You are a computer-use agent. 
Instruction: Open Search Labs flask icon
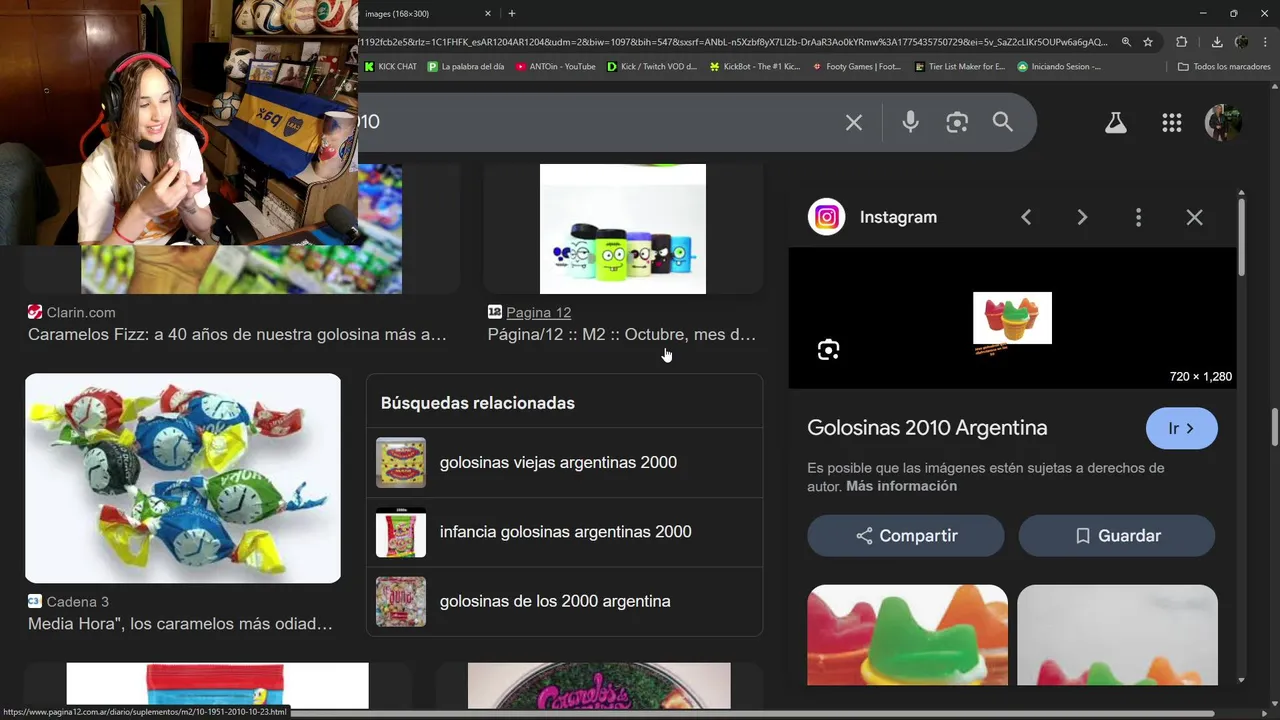1116,123
